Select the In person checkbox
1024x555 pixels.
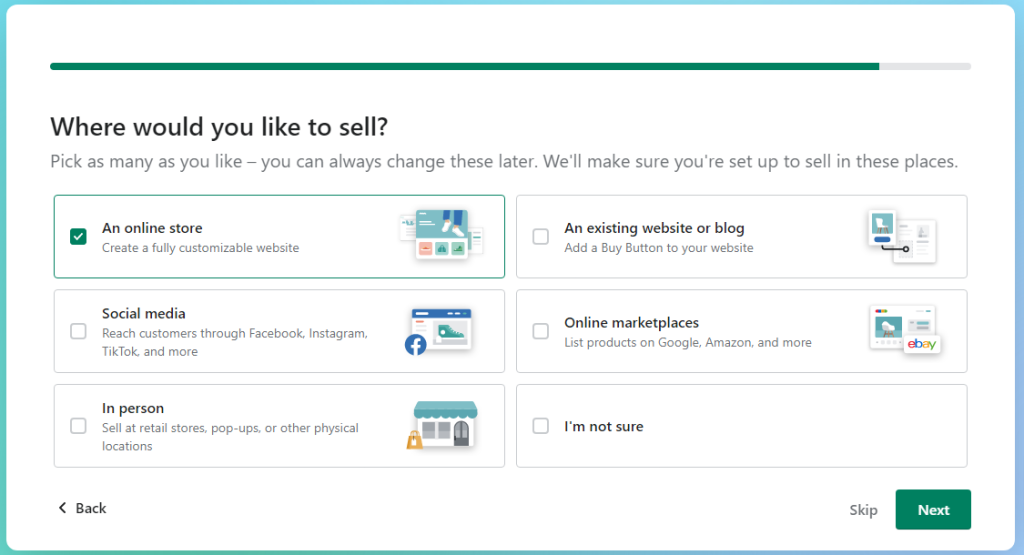pos(78,426)
